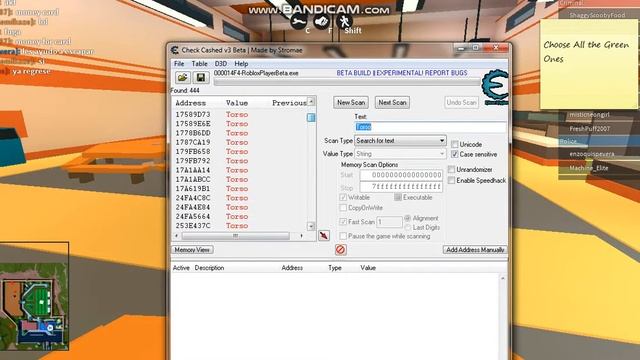Click the scan progress bar
The width and height of the screenshot is (640, 360).
346,82
